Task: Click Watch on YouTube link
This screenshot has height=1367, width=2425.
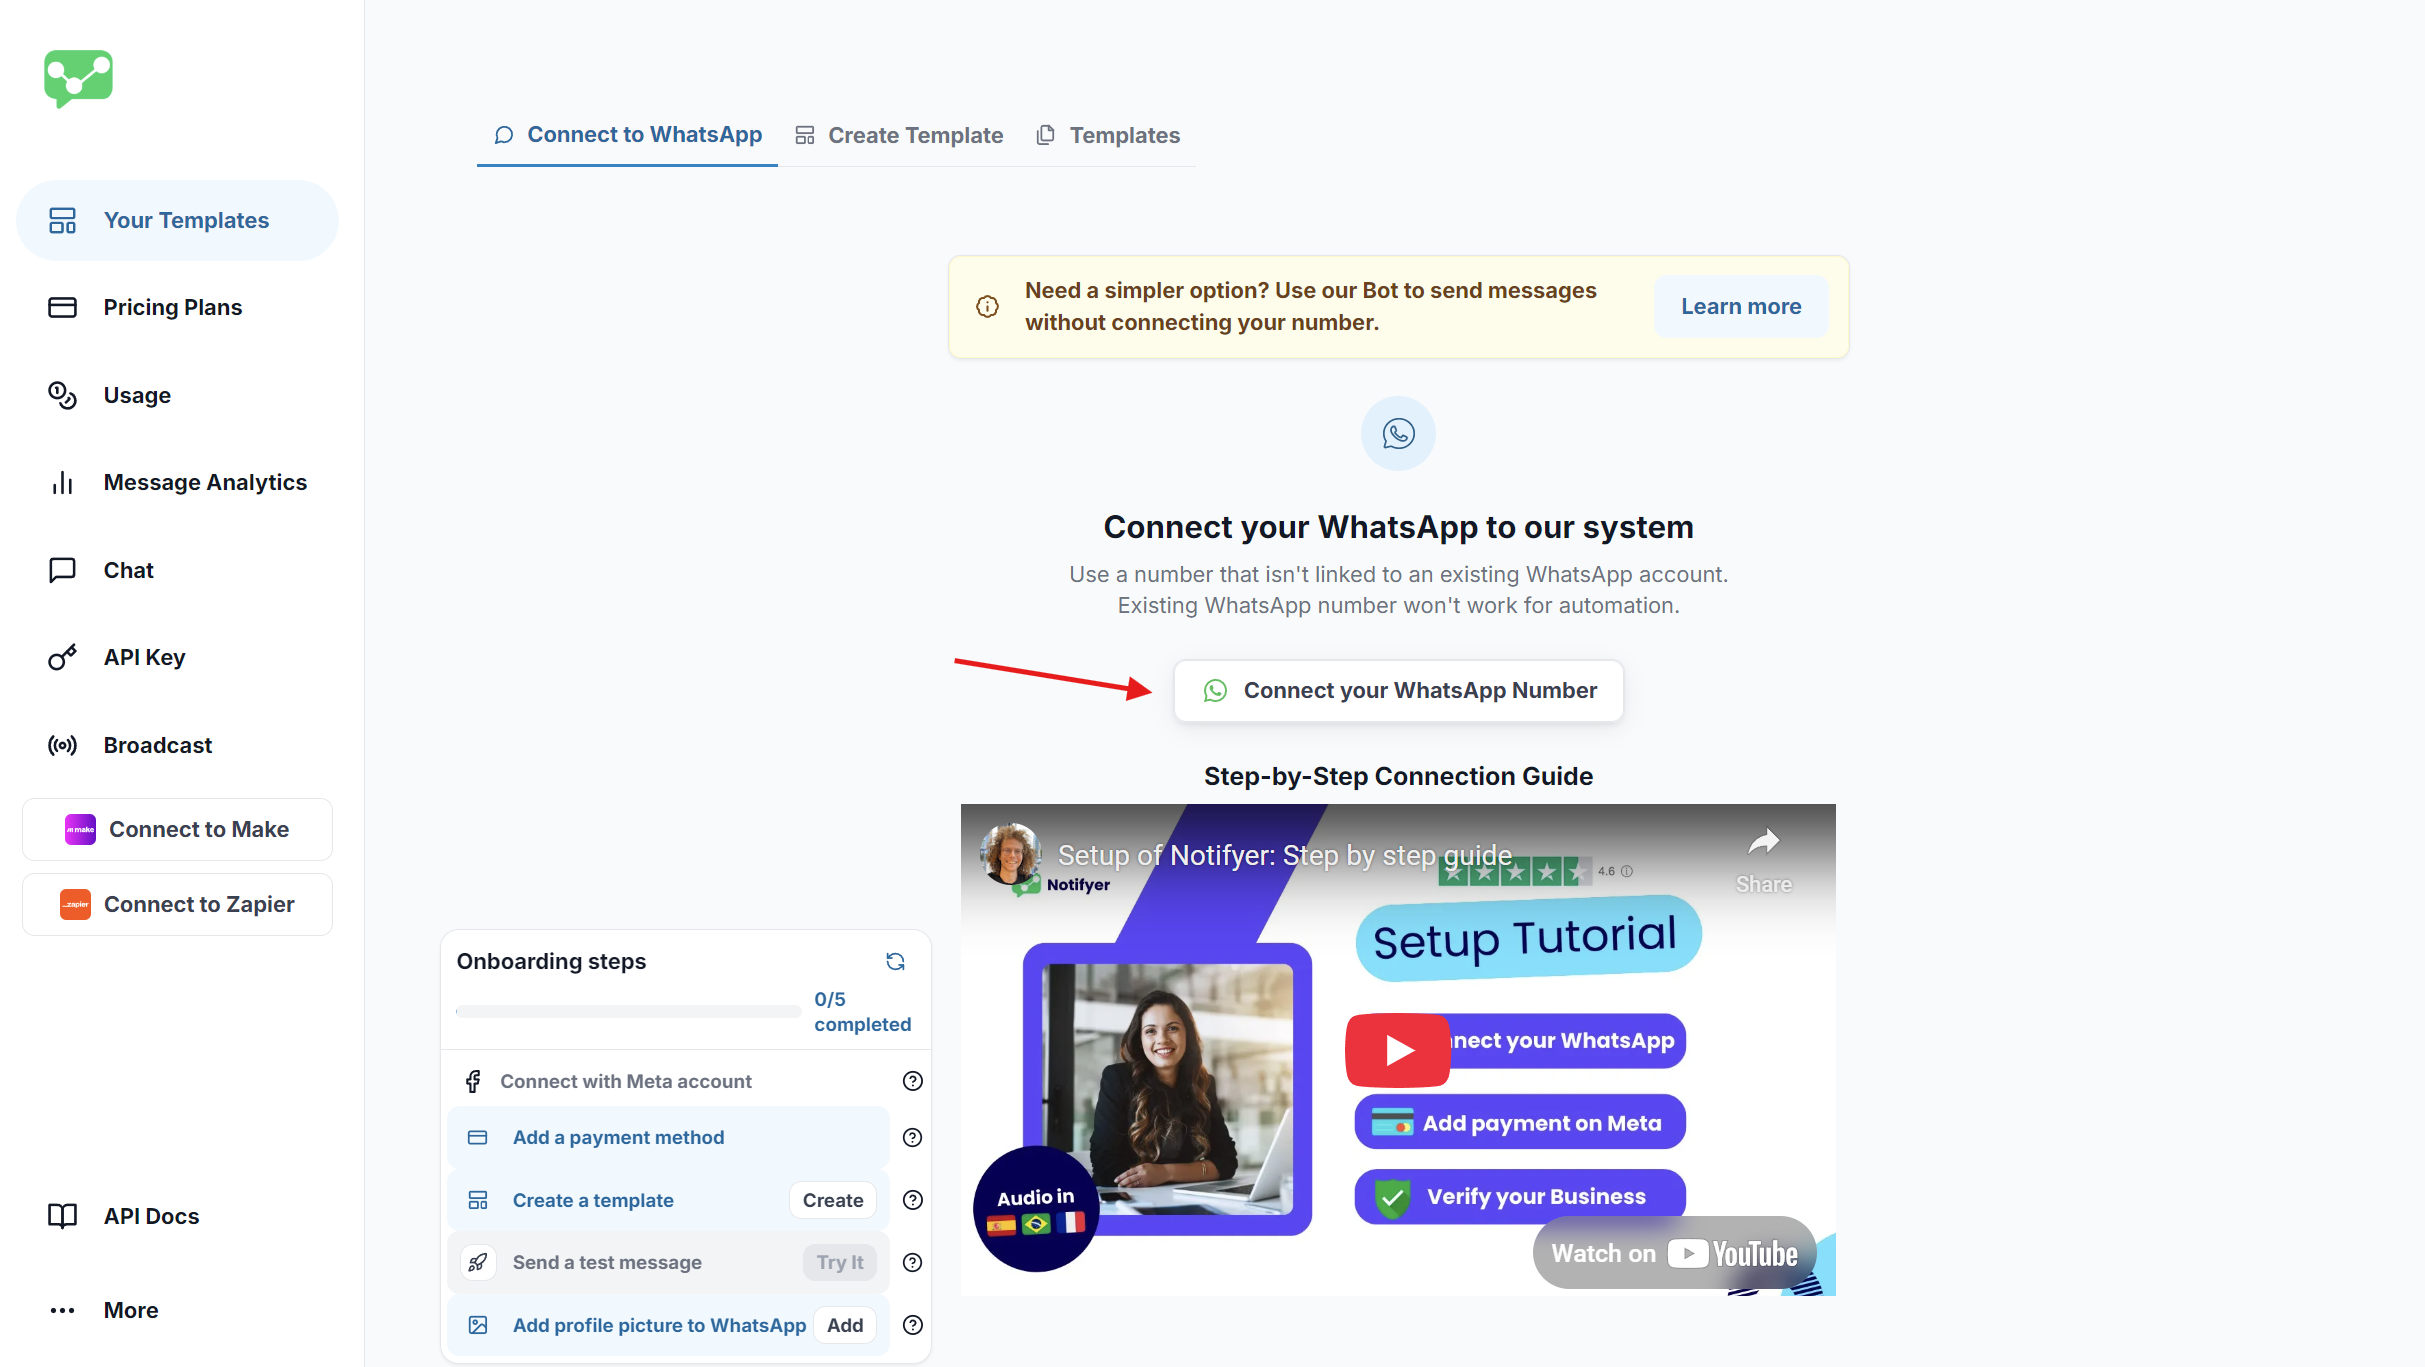Action: [x=1674, y=1253]
